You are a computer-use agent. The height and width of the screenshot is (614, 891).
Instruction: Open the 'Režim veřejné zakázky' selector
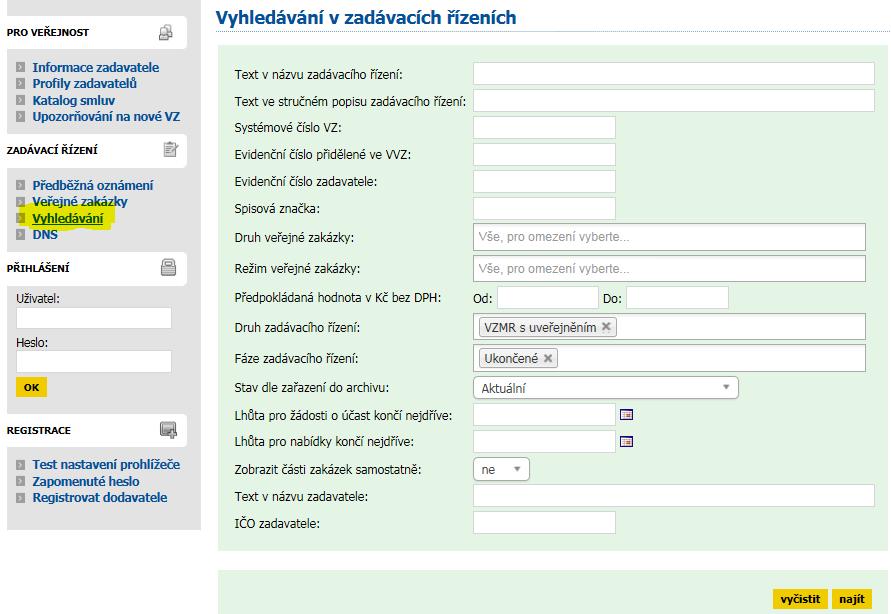(x=669, y=268)
